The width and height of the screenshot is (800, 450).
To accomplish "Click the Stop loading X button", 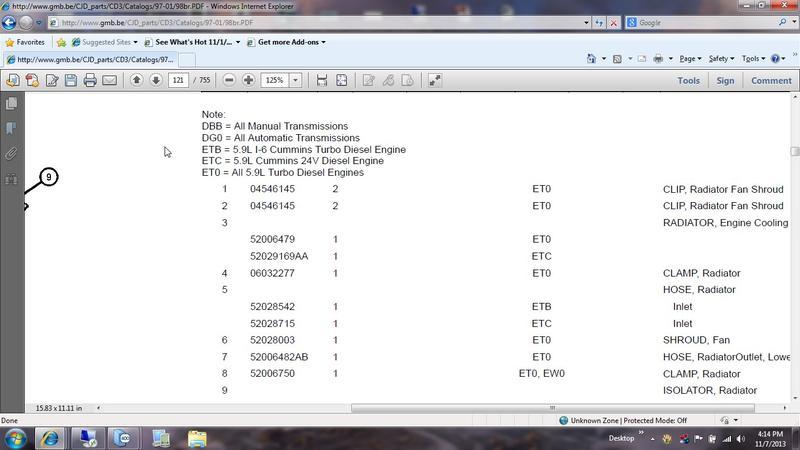I will click(614, 22).
